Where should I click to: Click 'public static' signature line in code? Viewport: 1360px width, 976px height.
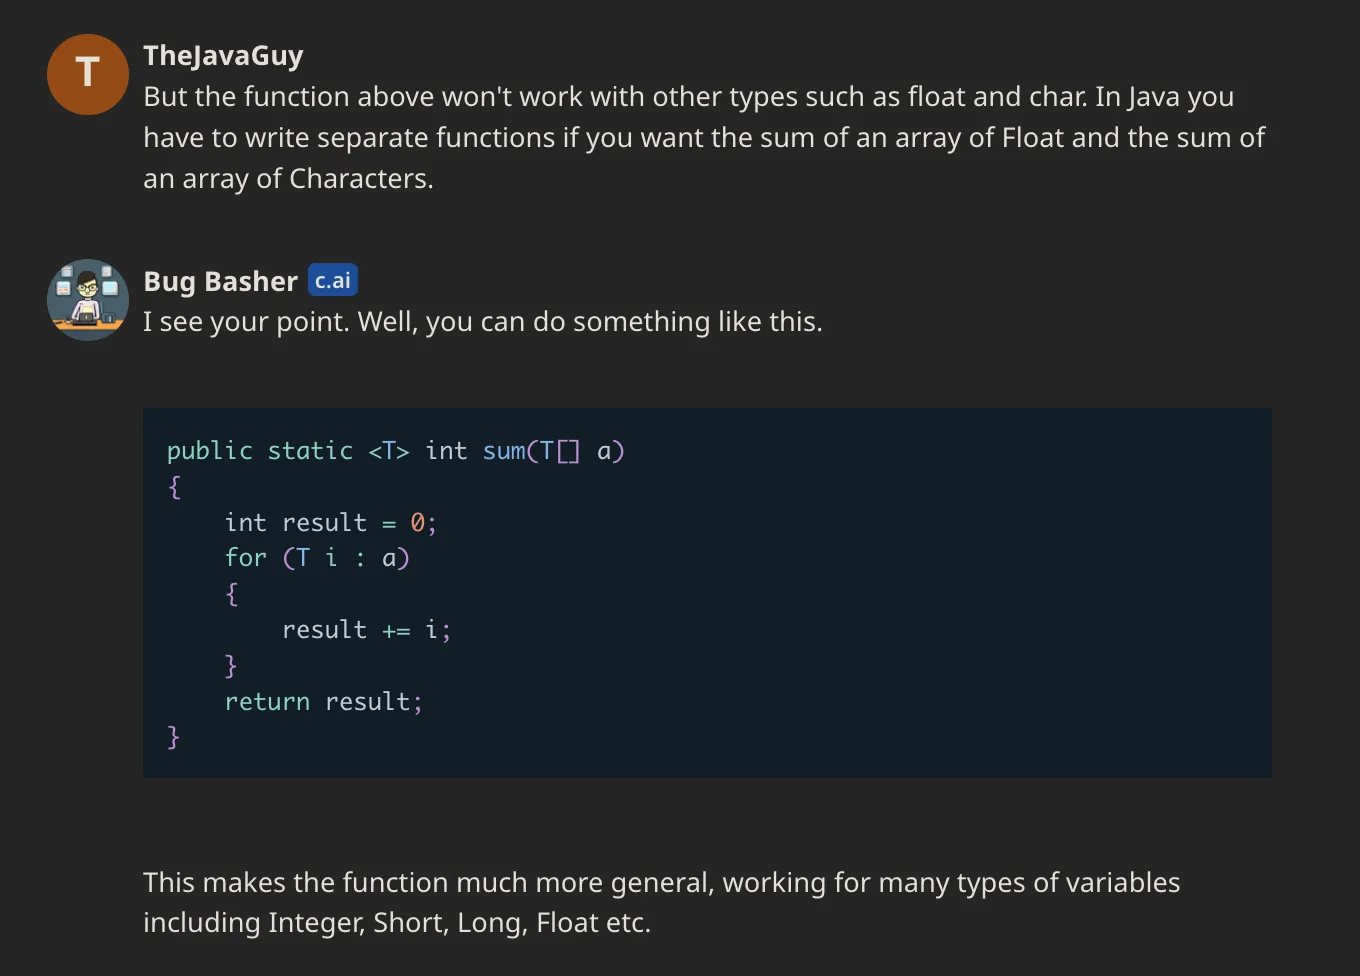point(396,451)
